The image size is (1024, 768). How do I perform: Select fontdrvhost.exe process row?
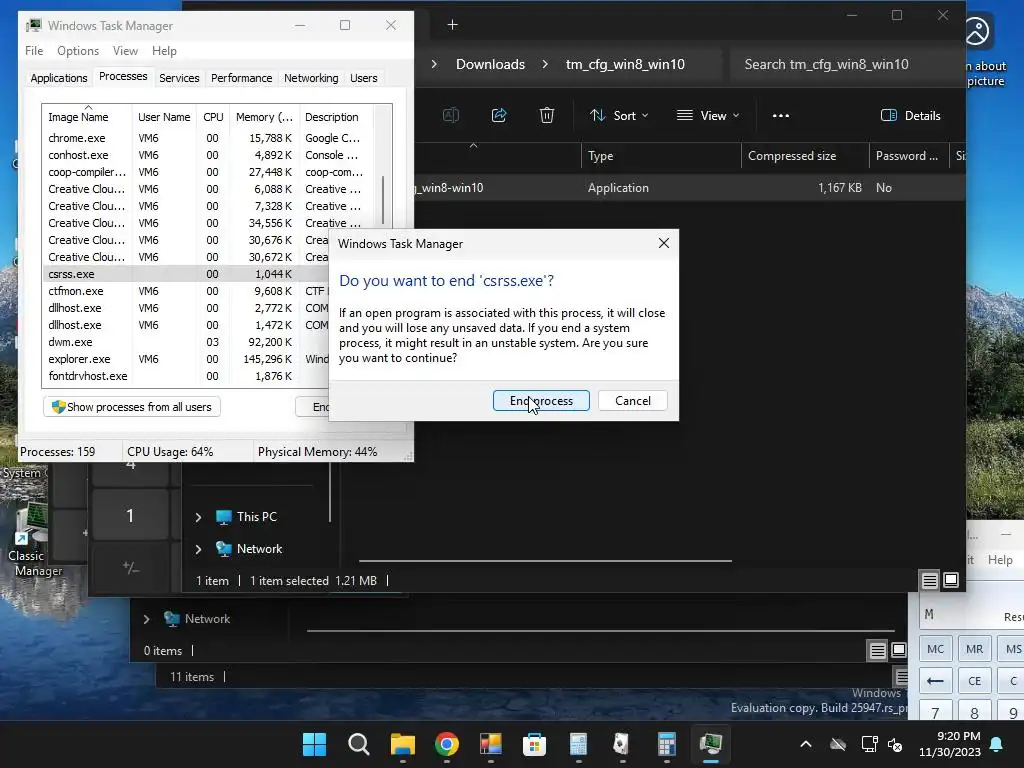[186, 376]
